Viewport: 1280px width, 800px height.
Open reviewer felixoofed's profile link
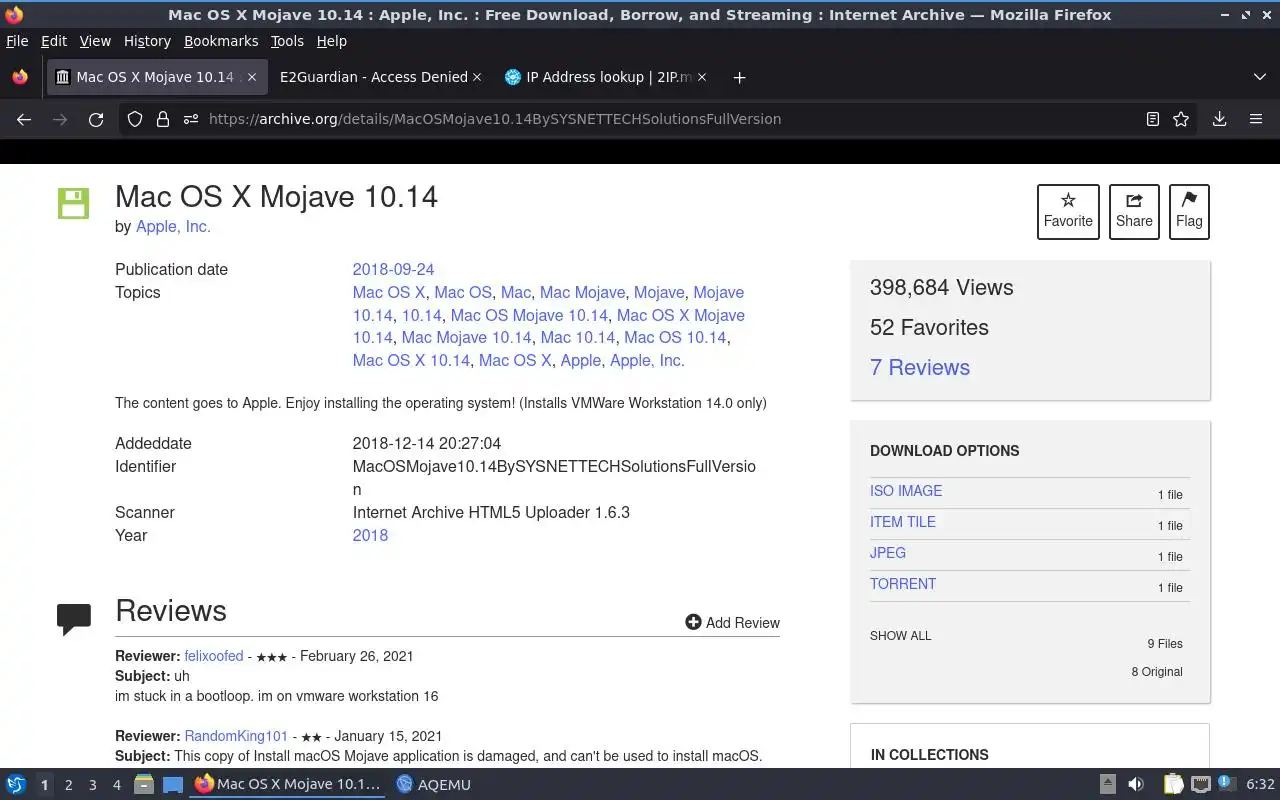(x=214, y=656)
